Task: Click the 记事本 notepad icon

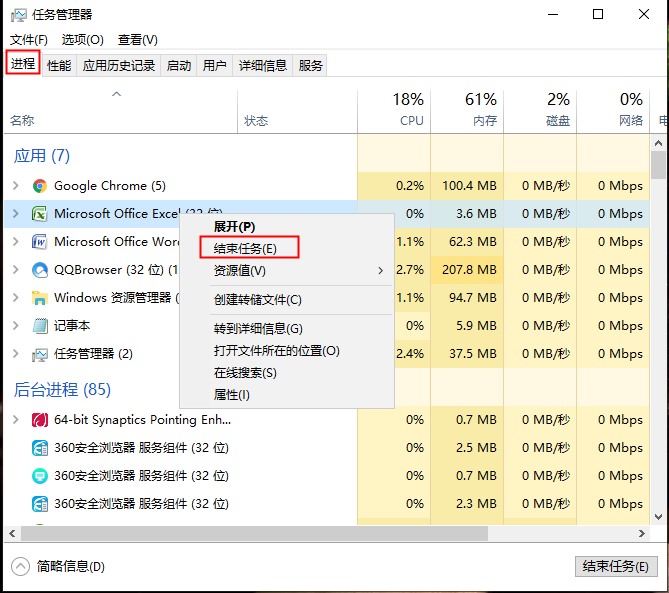Action: tap(40, 326)
